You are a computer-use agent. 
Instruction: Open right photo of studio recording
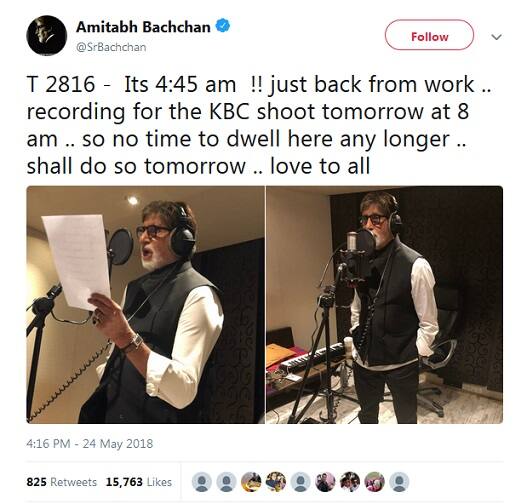[x=384, y=304]
